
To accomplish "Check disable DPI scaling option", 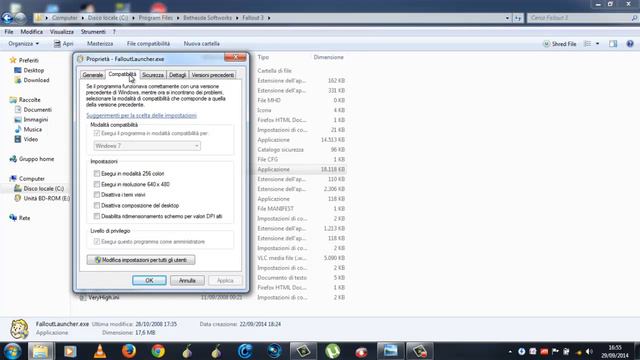I will click(x=97, y=216).
